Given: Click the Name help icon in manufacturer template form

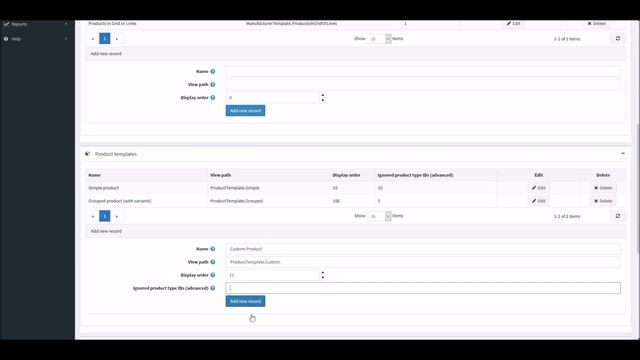Looking at the screenshot, I should point(213,71).
